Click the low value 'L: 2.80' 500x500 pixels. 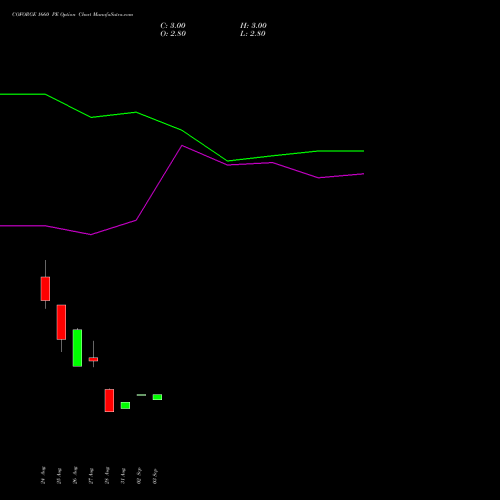[253, 34]
